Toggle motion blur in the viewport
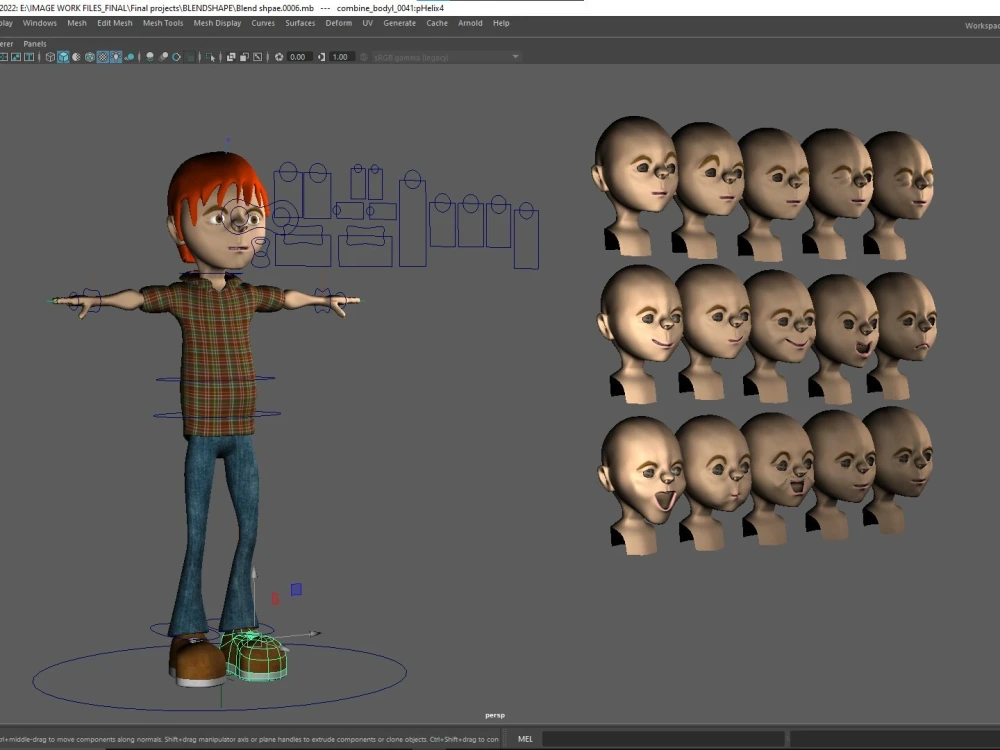Screen dimensions: 1000x750 click(x=163, y=57)
